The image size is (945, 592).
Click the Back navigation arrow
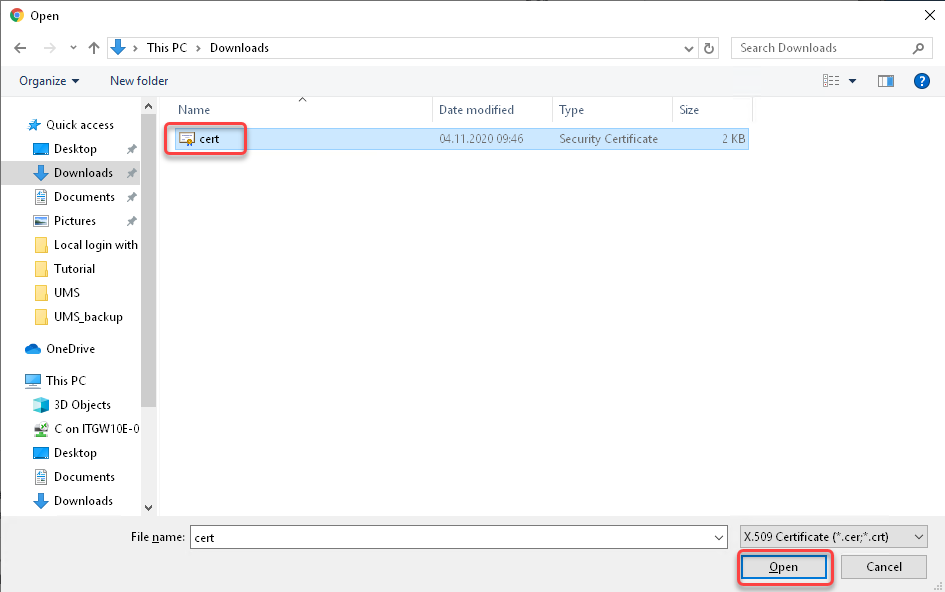point(21,48)
